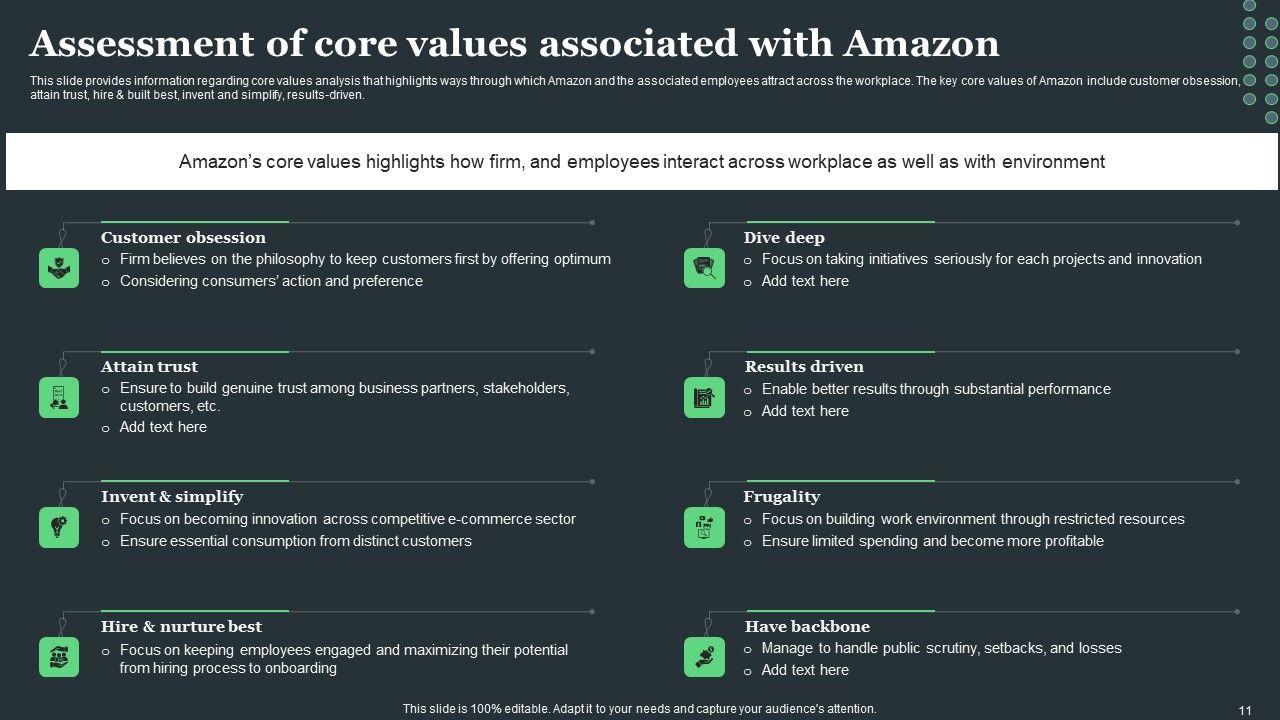Screen dimensions: 1280x720
Task: Click the Hire & nurture best icon
Action: (59, 657)
